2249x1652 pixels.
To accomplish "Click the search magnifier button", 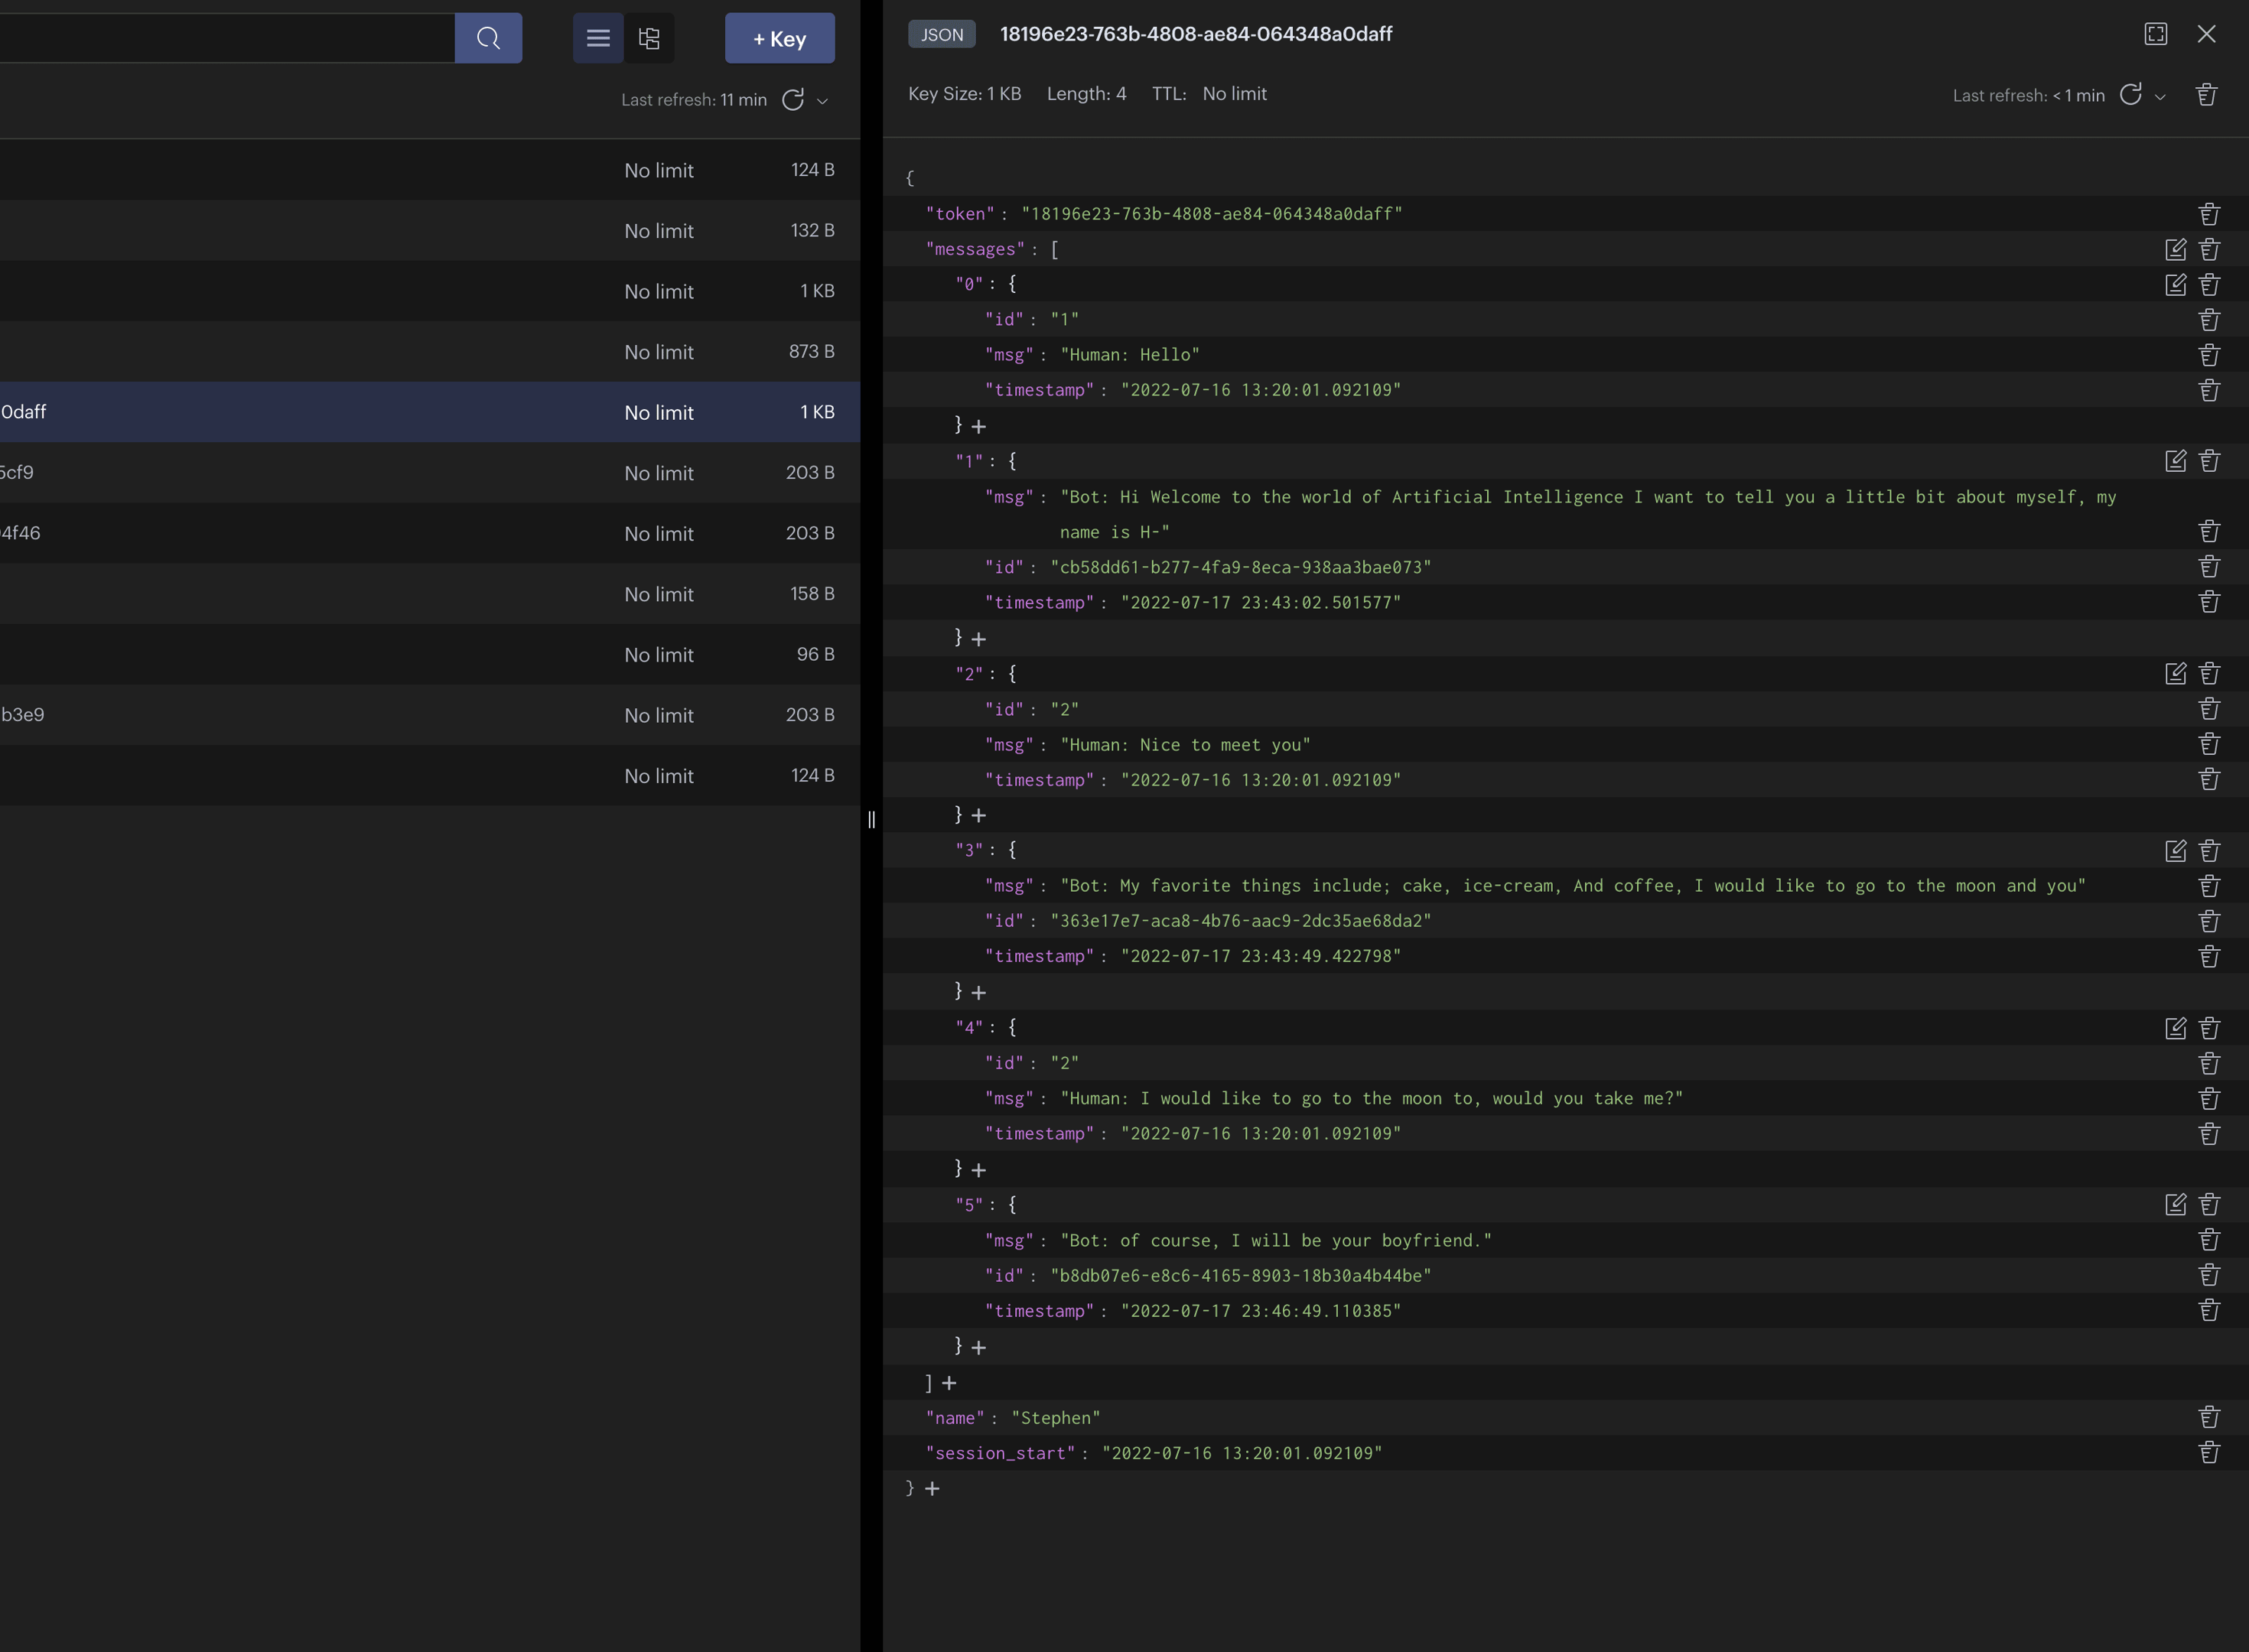I will [x=488, y=38].
